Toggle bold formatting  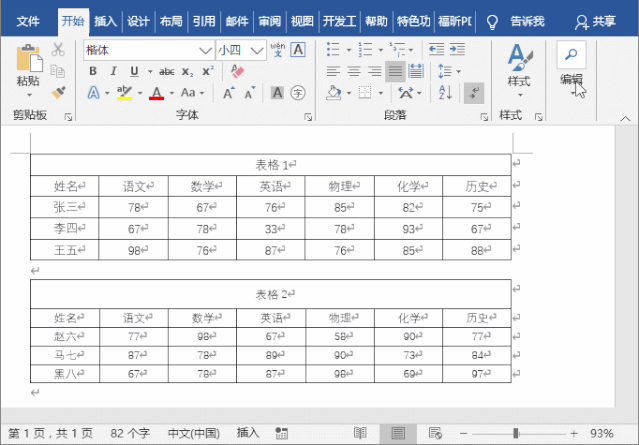pyautogui.click(x=93, y=71)
